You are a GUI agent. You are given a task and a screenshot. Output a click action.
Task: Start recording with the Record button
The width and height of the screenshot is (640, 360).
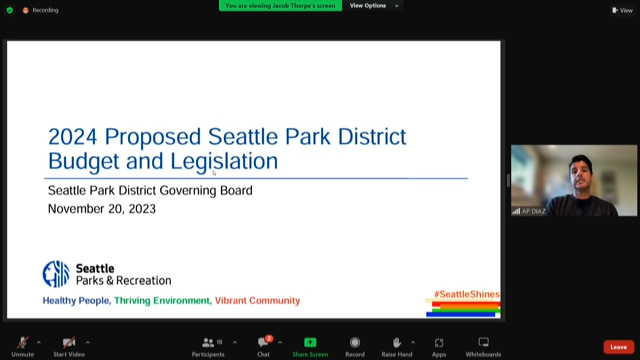tap(355, 347)
